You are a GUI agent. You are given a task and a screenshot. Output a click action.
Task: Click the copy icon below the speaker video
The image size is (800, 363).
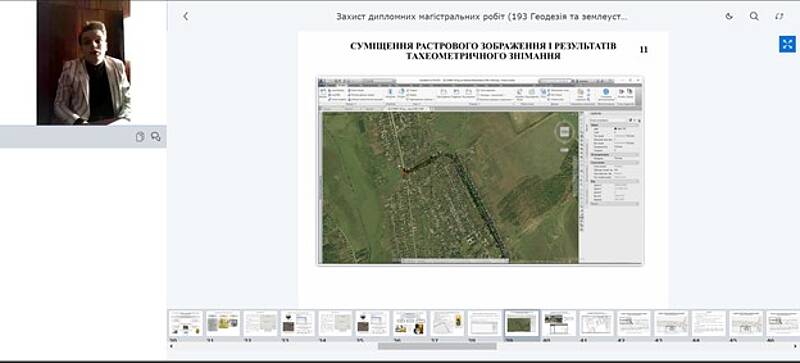140,137
